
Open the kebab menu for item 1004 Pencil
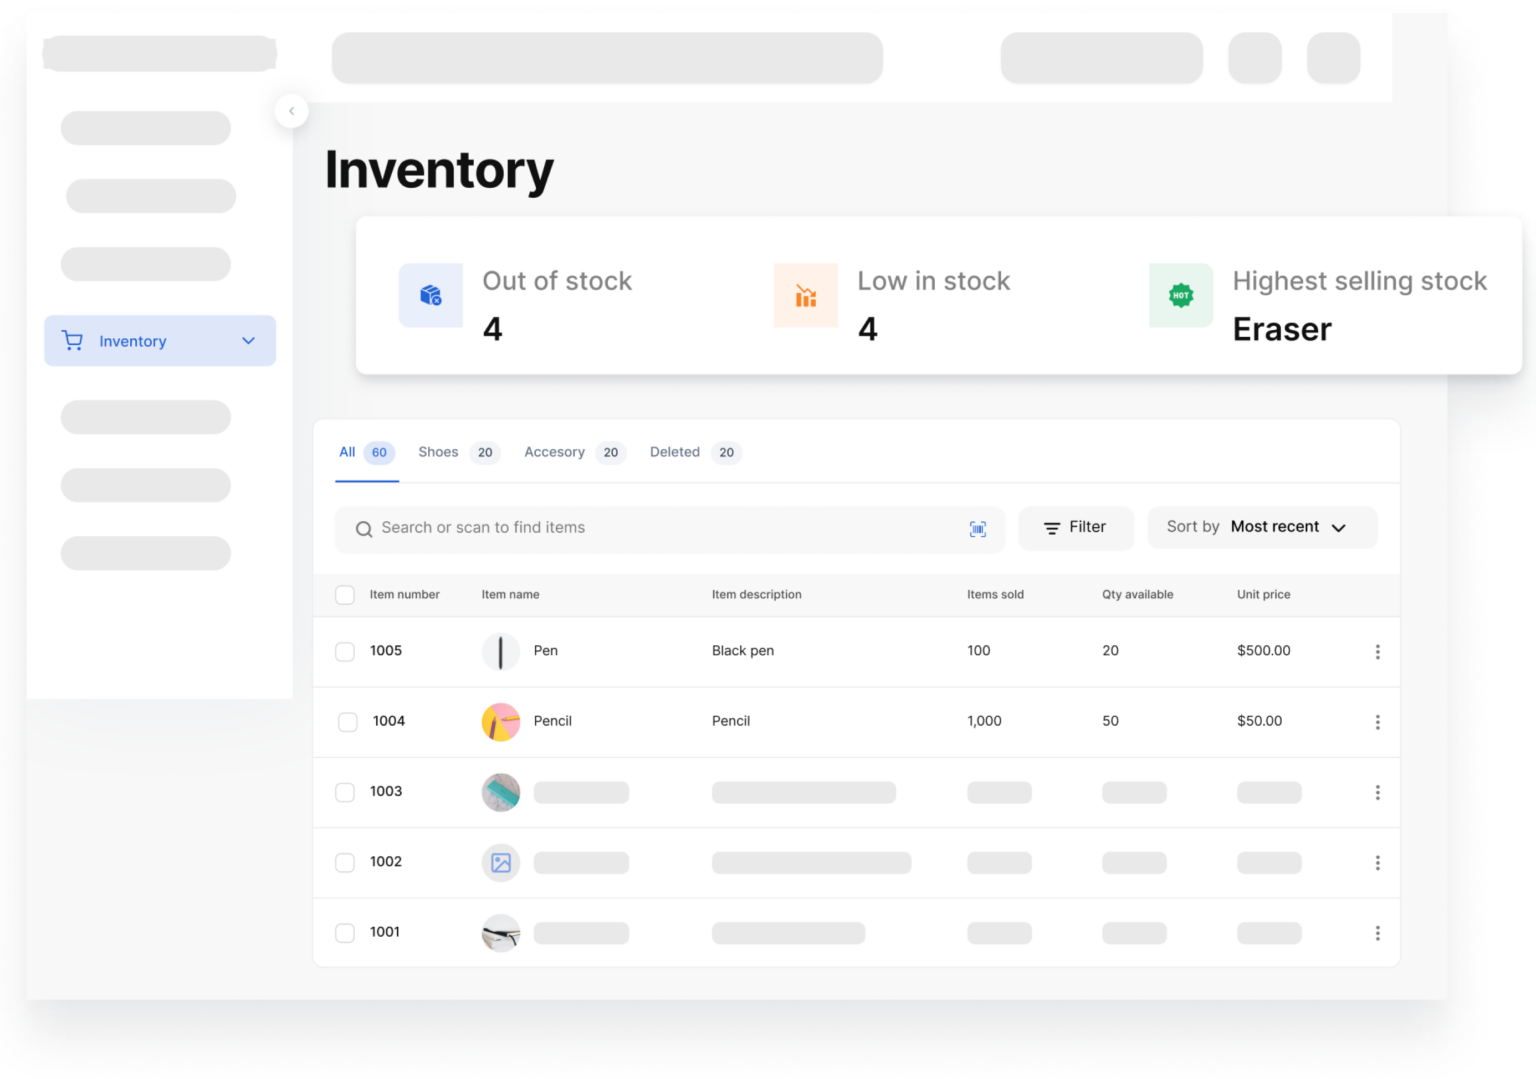click(x=1377, y=721)
